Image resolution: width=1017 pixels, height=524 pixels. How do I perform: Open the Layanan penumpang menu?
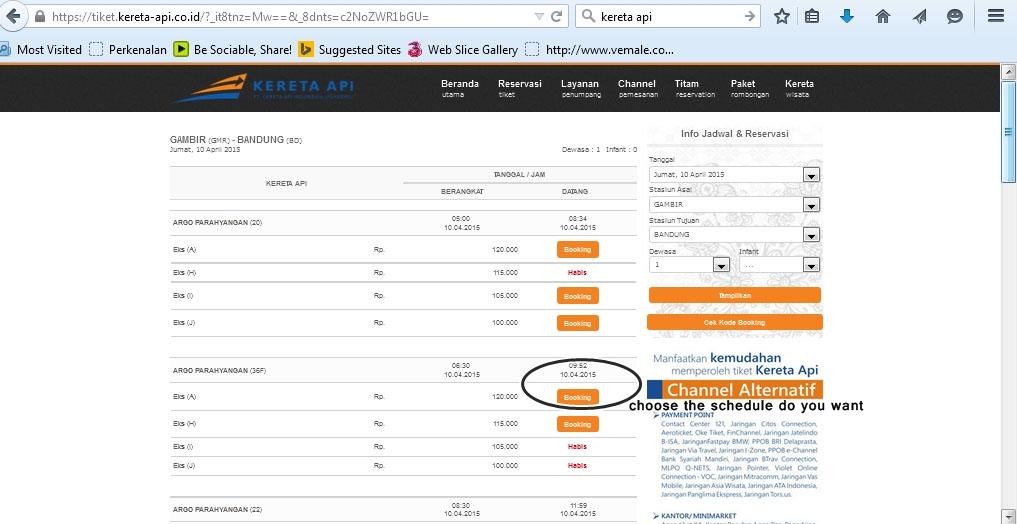point(580,88)
